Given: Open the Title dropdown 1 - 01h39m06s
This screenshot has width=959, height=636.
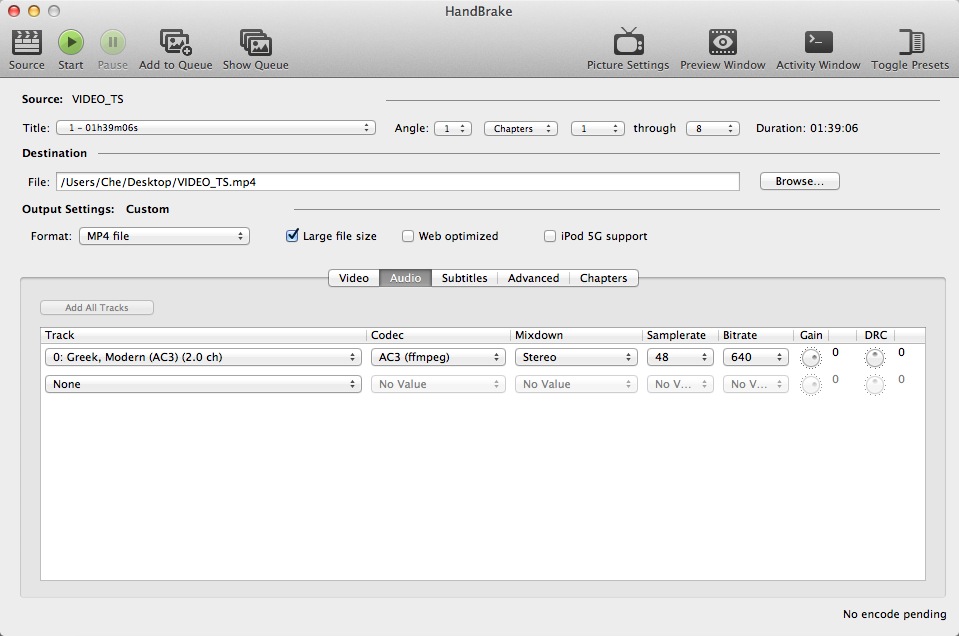Looking at the screenshot, I should tap(215, 128).
